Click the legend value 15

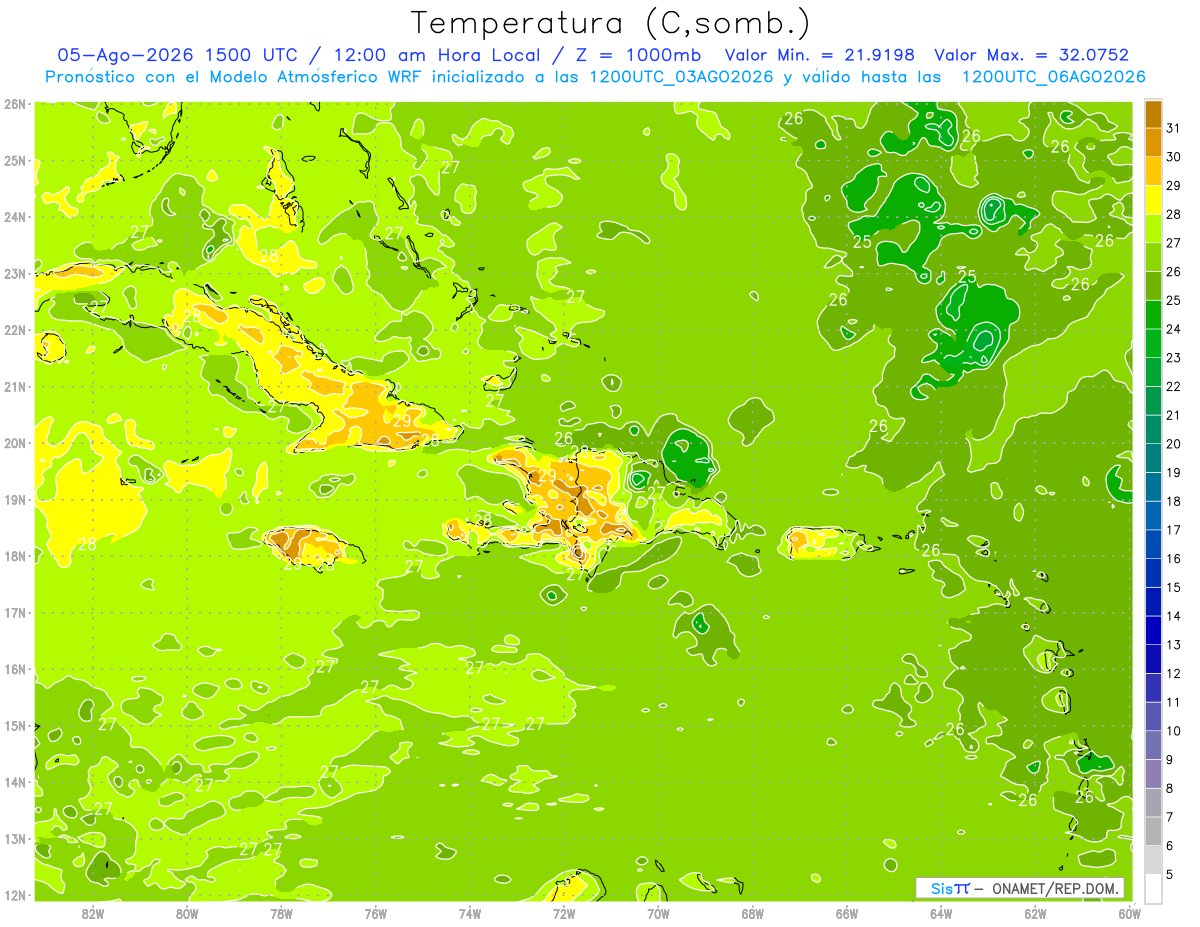[1173, 587]
